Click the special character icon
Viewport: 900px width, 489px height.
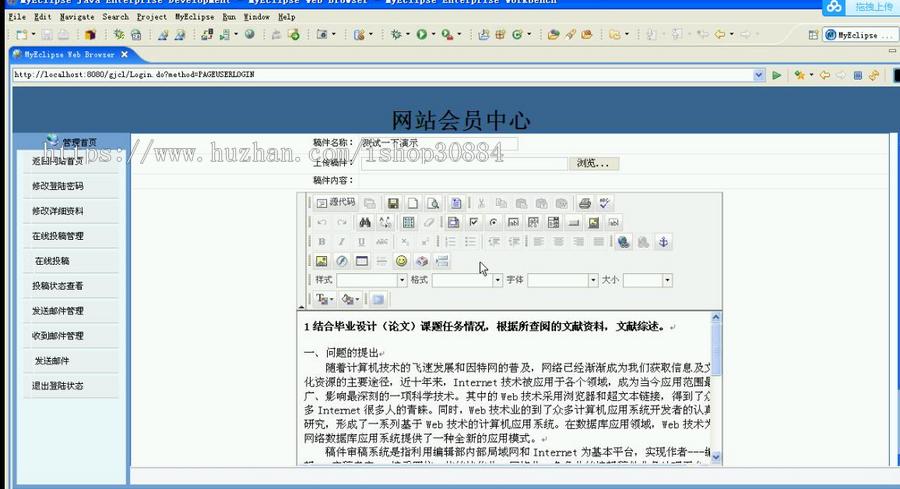[422, 261]
